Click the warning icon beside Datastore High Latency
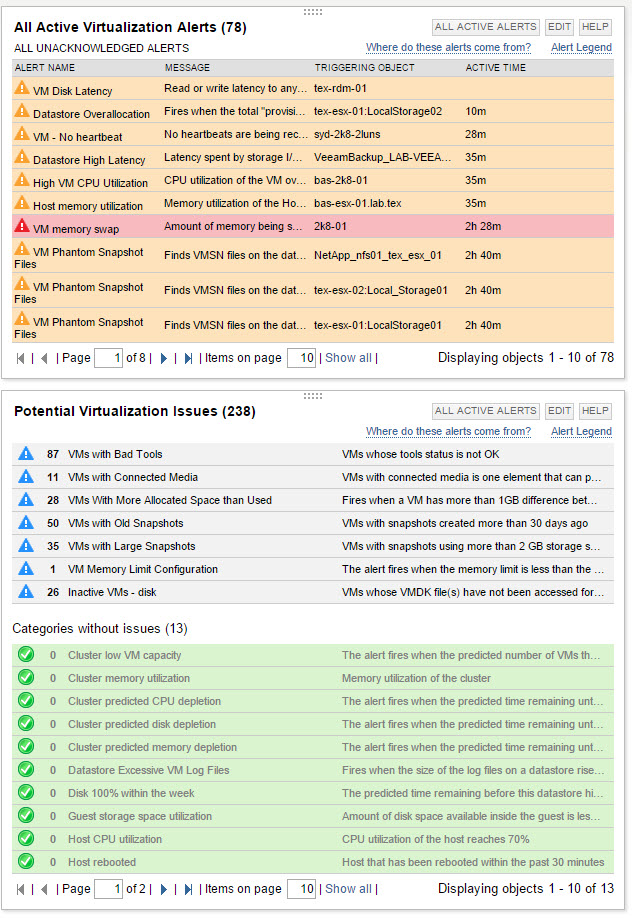This screenshot has height=918, width=632. [22, 157]
